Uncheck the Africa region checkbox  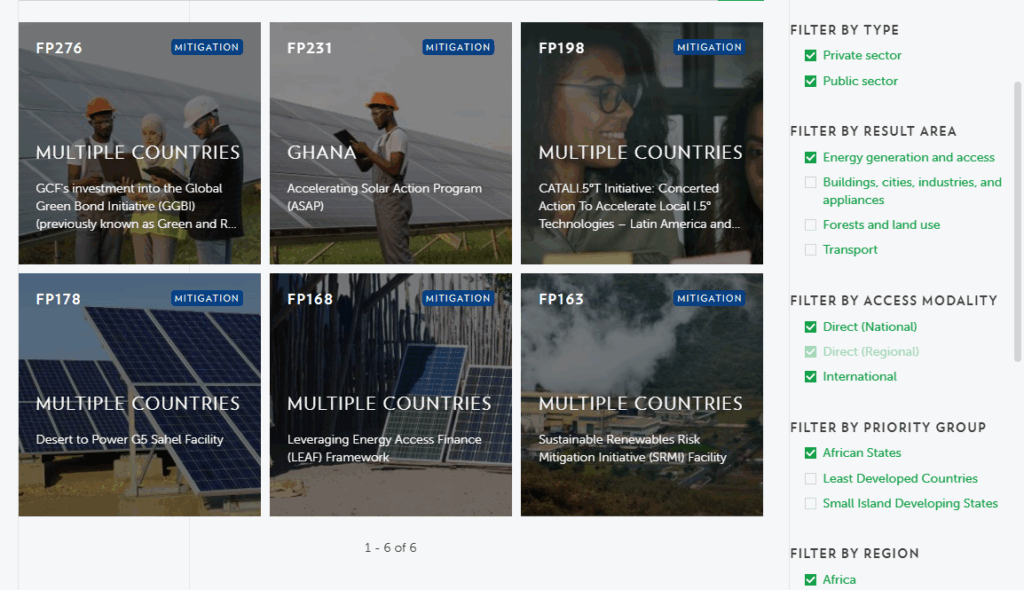(810, 580)
